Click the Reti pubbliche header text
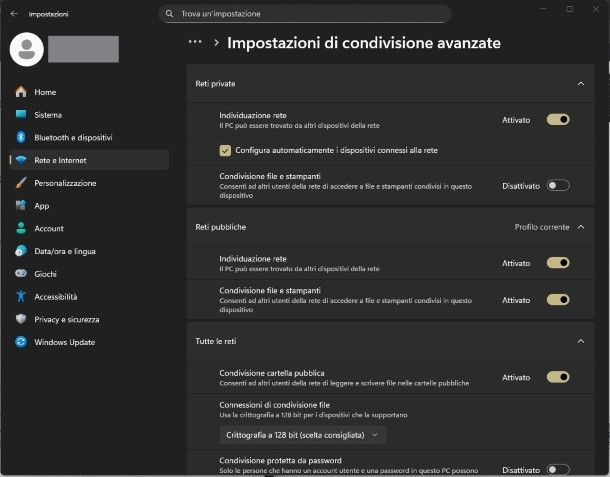Viewport: 610px width, 477px height. [x=221, y=227]
